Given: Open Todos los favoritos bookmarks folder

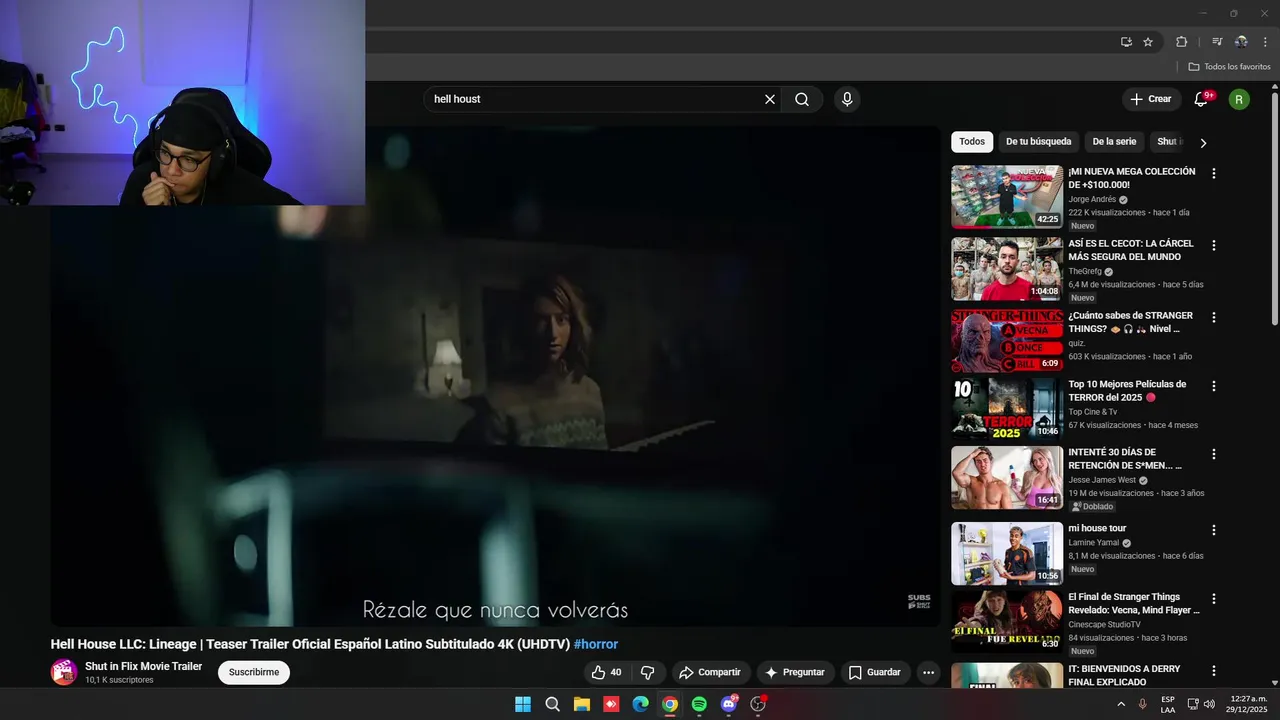Looking at the screenshot, I should (x=1229, y=67).
